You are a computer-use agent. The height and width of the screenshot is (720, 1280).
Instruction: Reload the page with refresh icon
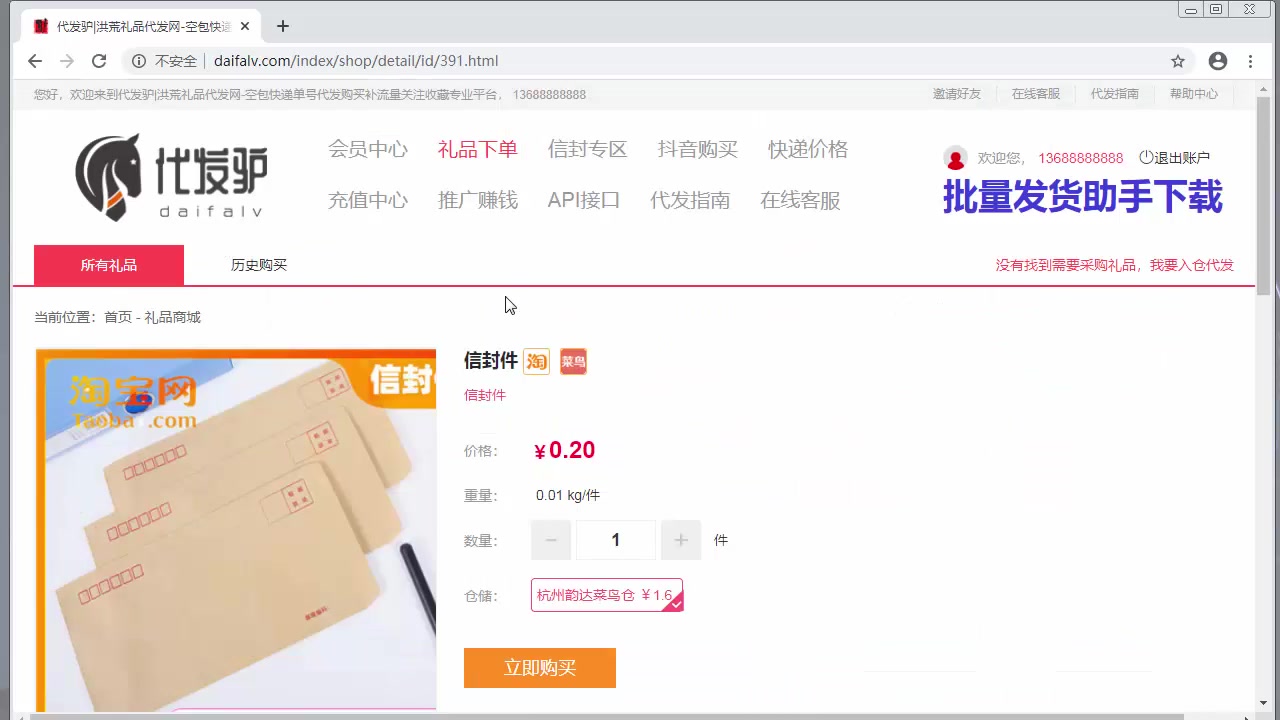pos(99,61)
